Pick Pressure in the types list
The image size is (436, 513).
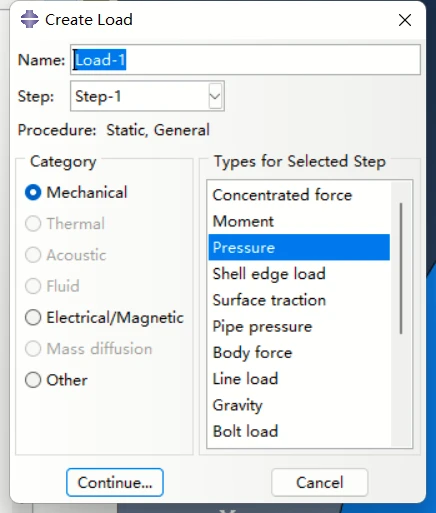point(299,247)
